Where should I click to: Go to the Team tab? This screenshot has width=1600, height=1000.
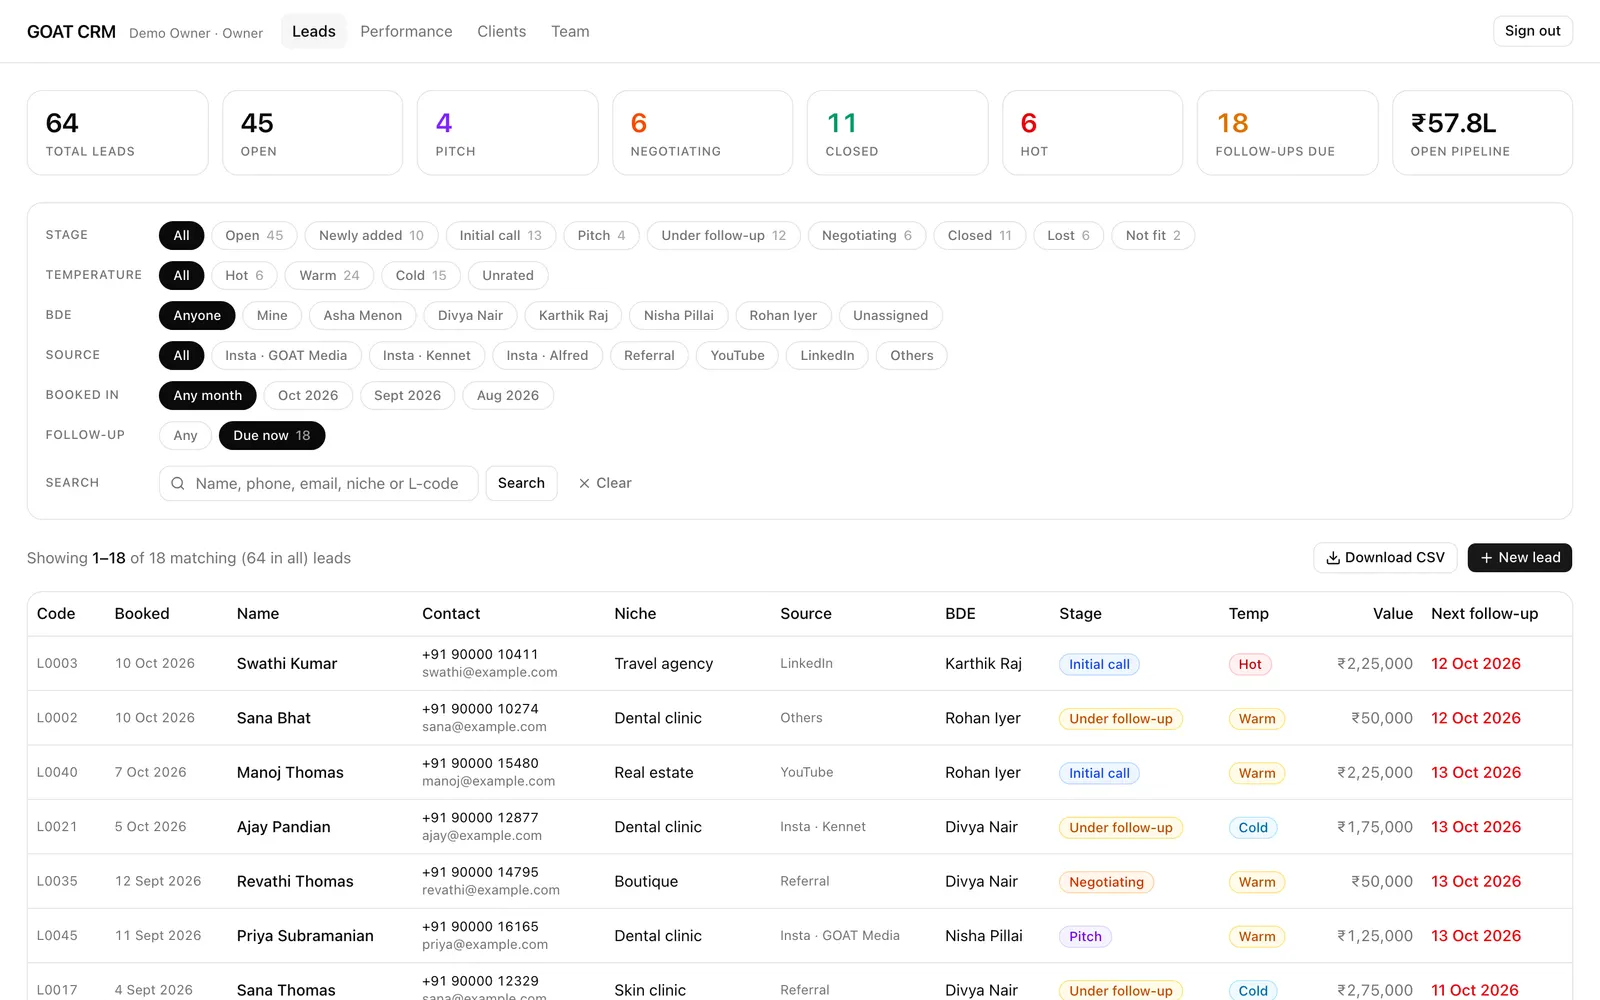[570, 31]
